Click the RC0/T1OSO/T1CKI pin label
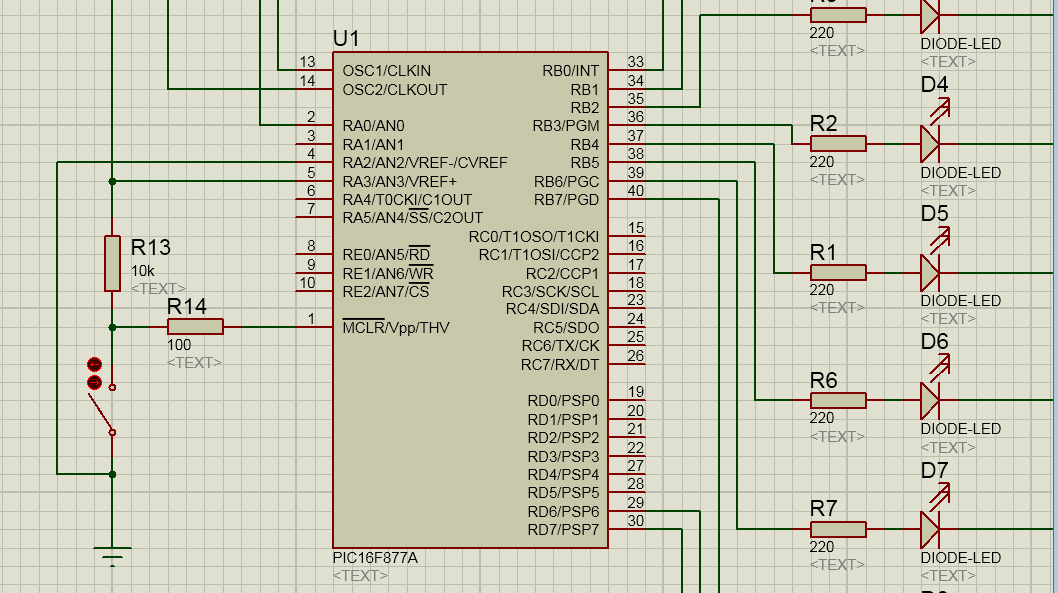This screenshot has height=593, width=1058. click(534, 237)
